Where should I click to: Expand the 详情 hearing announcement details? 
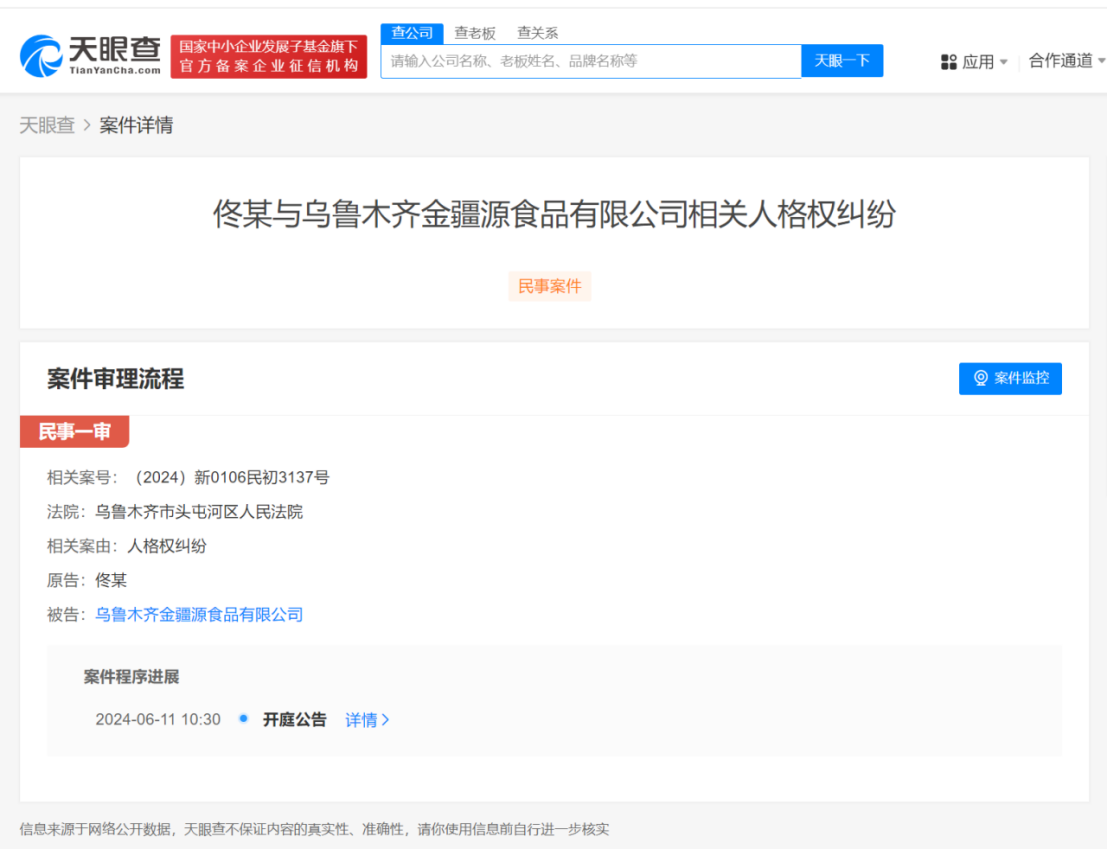click(362, 719)
